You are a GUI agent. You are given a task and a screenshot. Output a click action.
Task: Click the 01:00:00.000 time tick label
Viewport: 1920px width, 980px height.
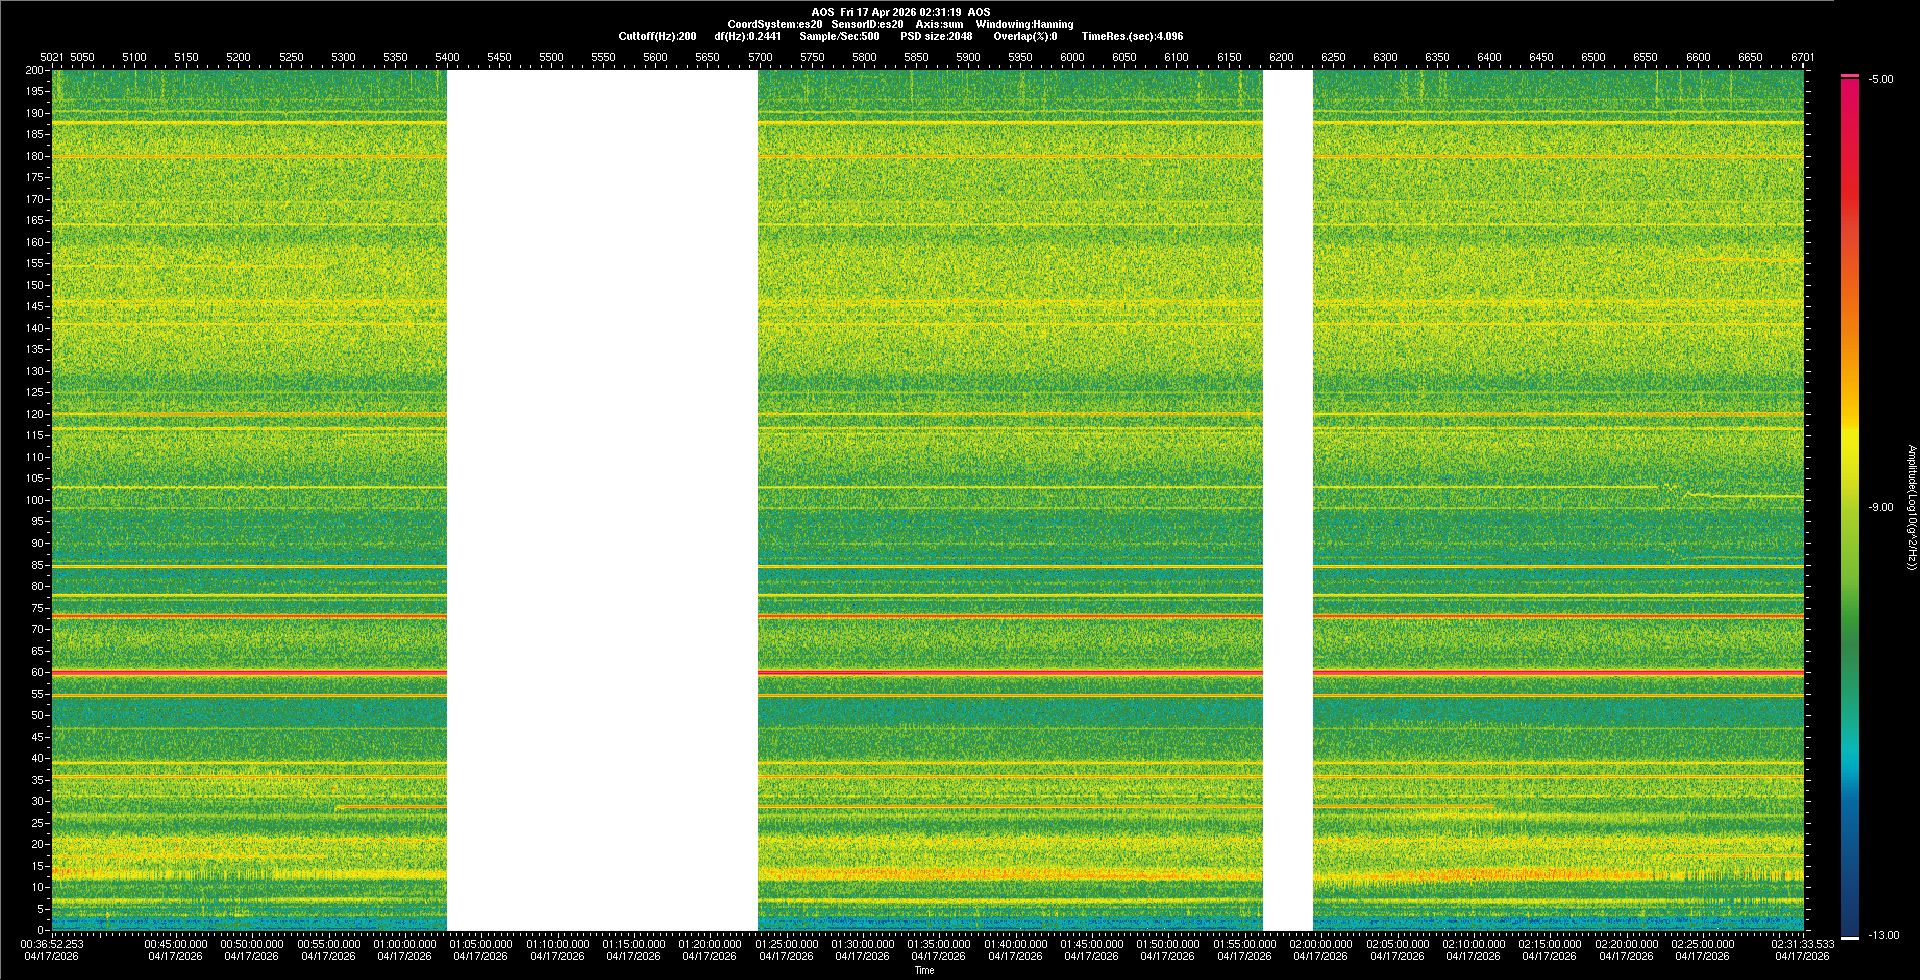[x=405, y=944]
